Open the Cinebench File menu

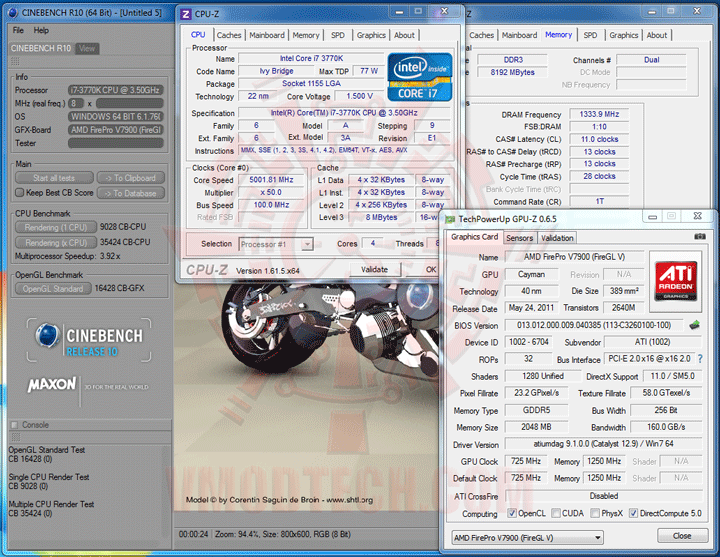point(18,30)
